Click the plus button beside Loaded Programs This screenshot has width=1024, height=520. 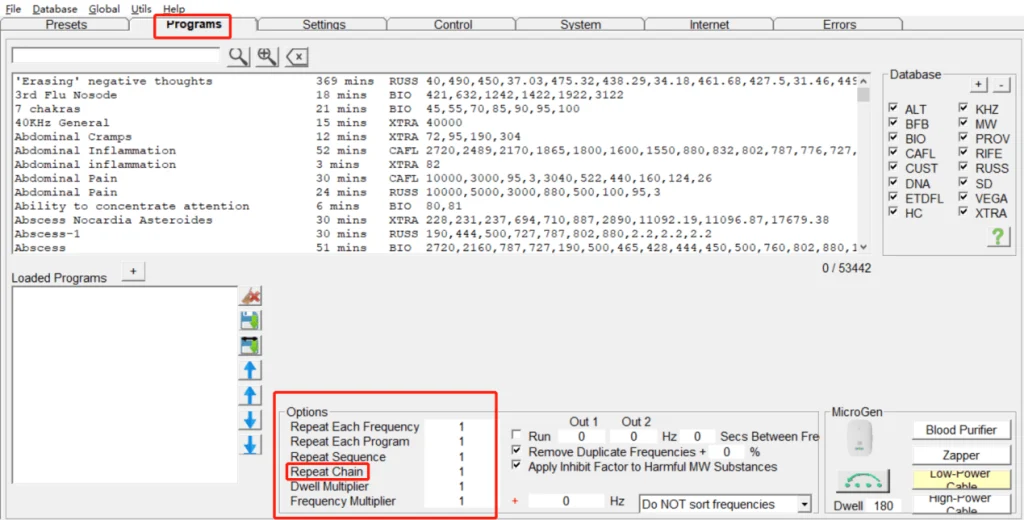134,271
